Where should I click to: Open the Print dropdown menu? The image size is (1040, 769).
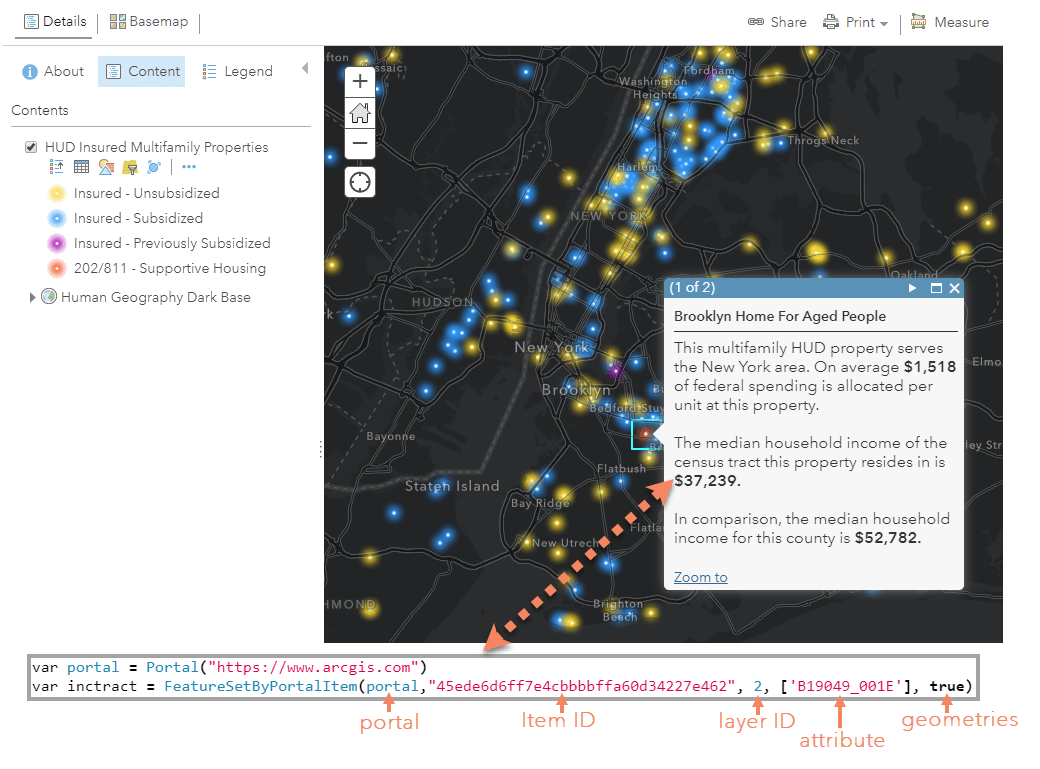pos(855,22)
